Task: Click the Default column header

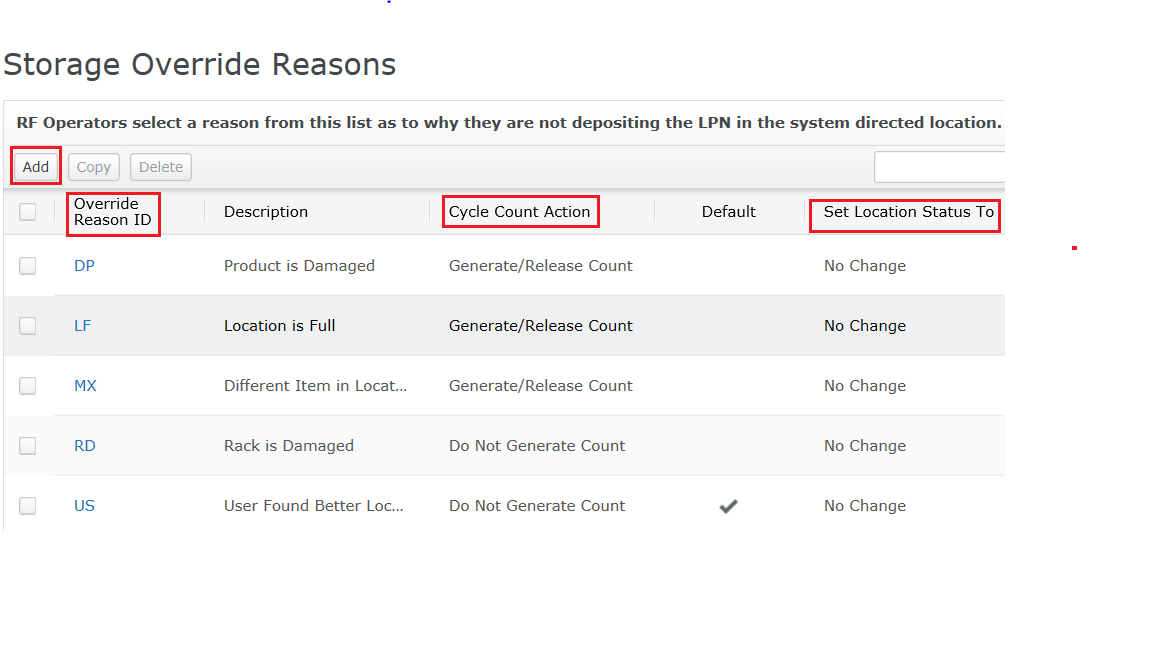Action: (728, 212)
